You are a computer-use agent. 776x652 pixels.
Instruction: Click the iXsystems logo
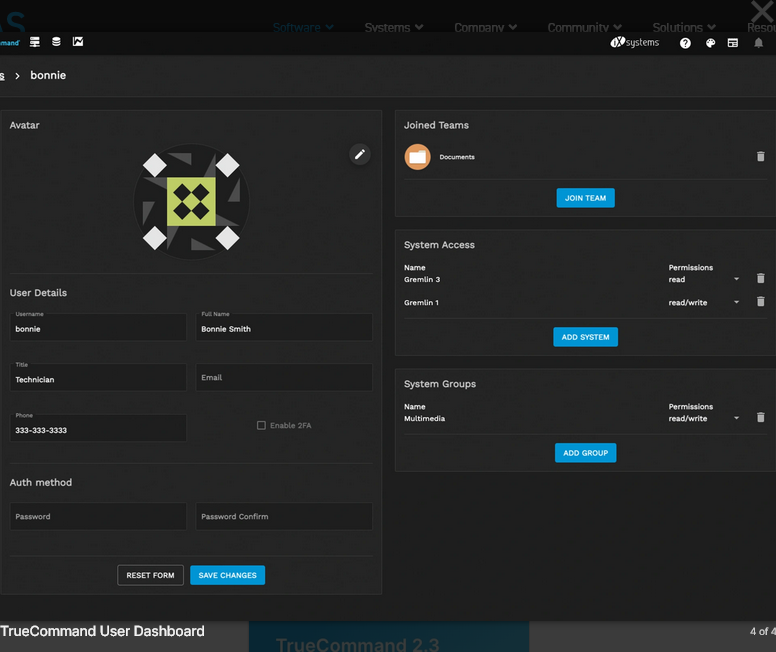[x=635, y=43]
